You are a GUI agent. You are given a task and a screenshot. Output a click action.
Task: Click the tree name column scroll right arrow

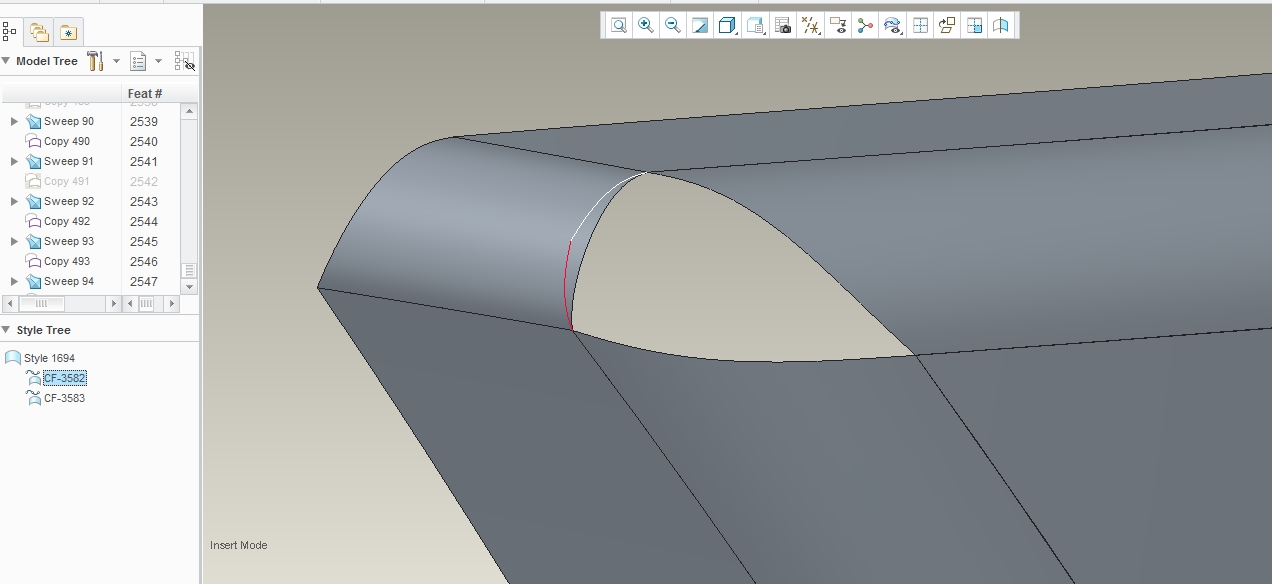click(113, 304)
